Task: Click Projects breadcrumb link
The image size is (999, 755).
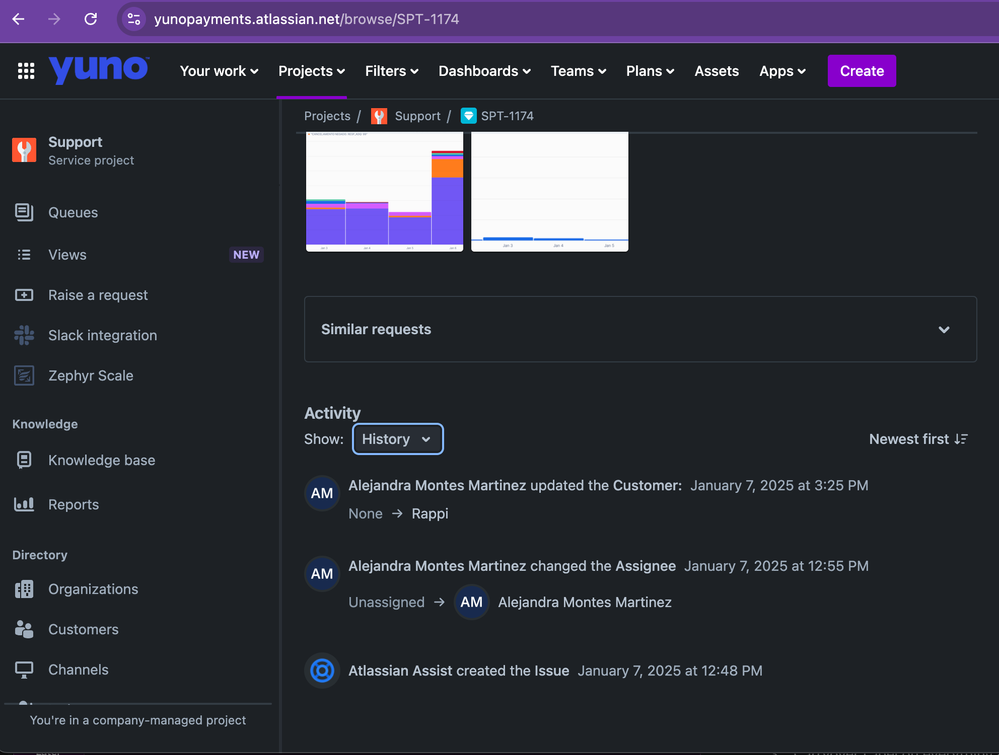Action: (x=327, y=116)
